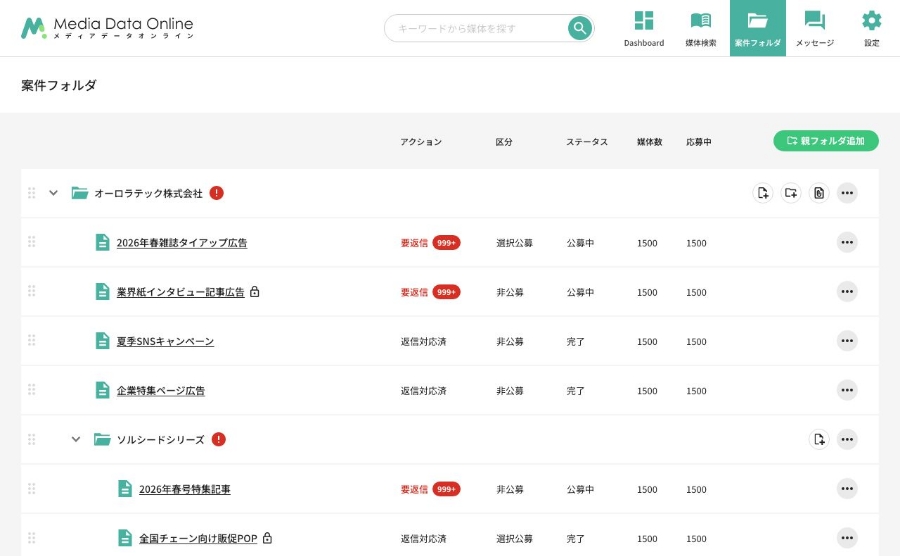
Task: Open more options menu for 企業特集ページ広告
Action: 847,390
